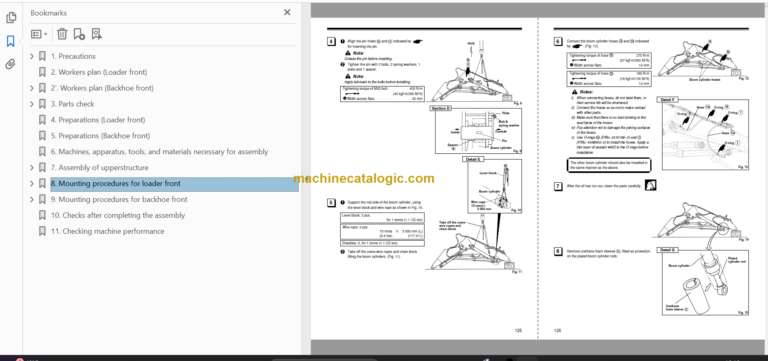The height and width of the screenshot is (361, 768).
Task: Click page number 125
Action: pyautogui.click(x=518, y=331)
